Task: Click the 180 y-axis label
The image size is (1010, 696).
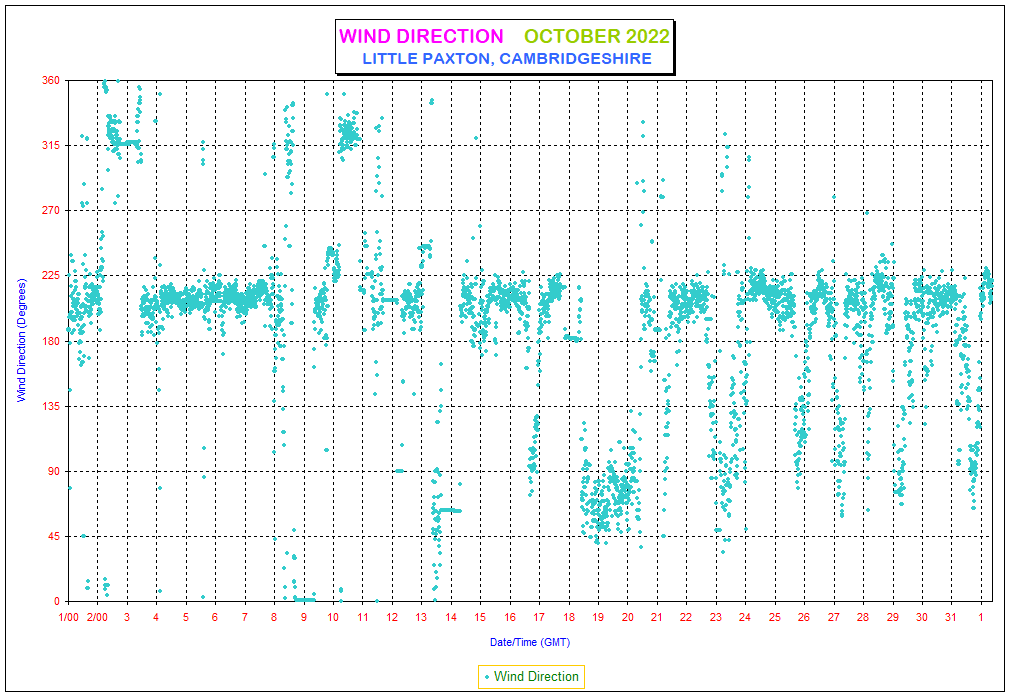Action: click(x=51, y=341)
